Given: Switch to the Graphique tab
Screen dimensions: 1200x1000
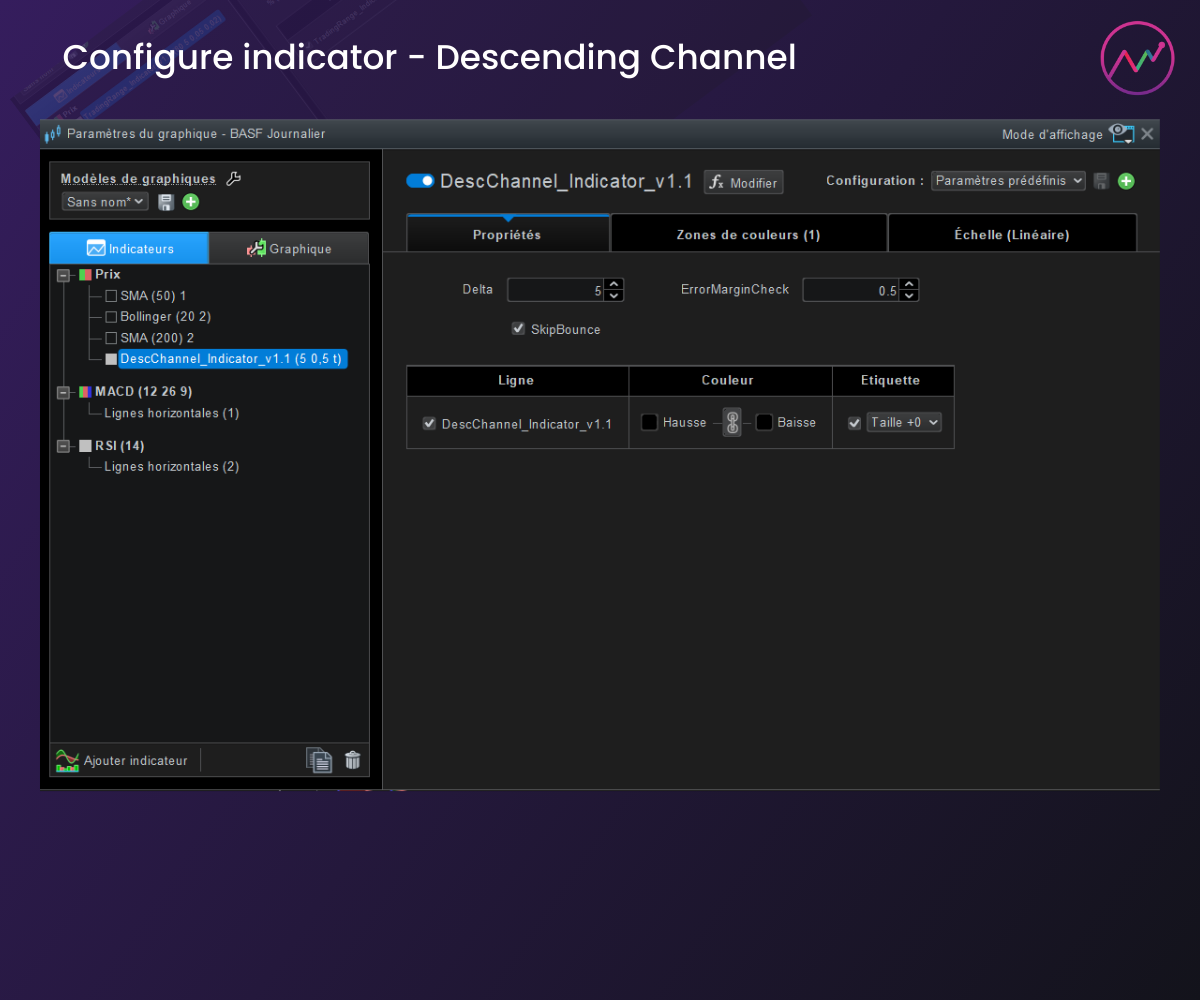Looking at the screenshot, I should 289,248.
